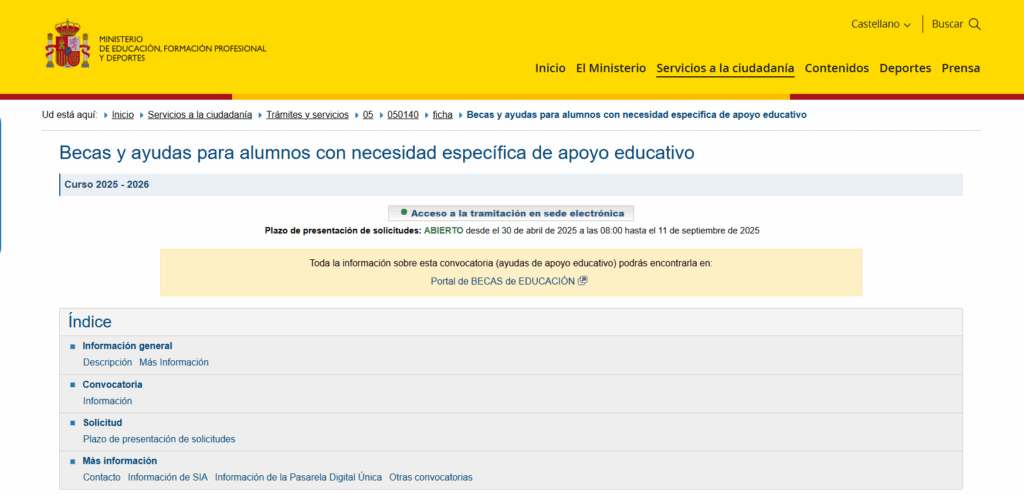Jump to Más información index heading
1024x494 pixels.
[120, 461]
